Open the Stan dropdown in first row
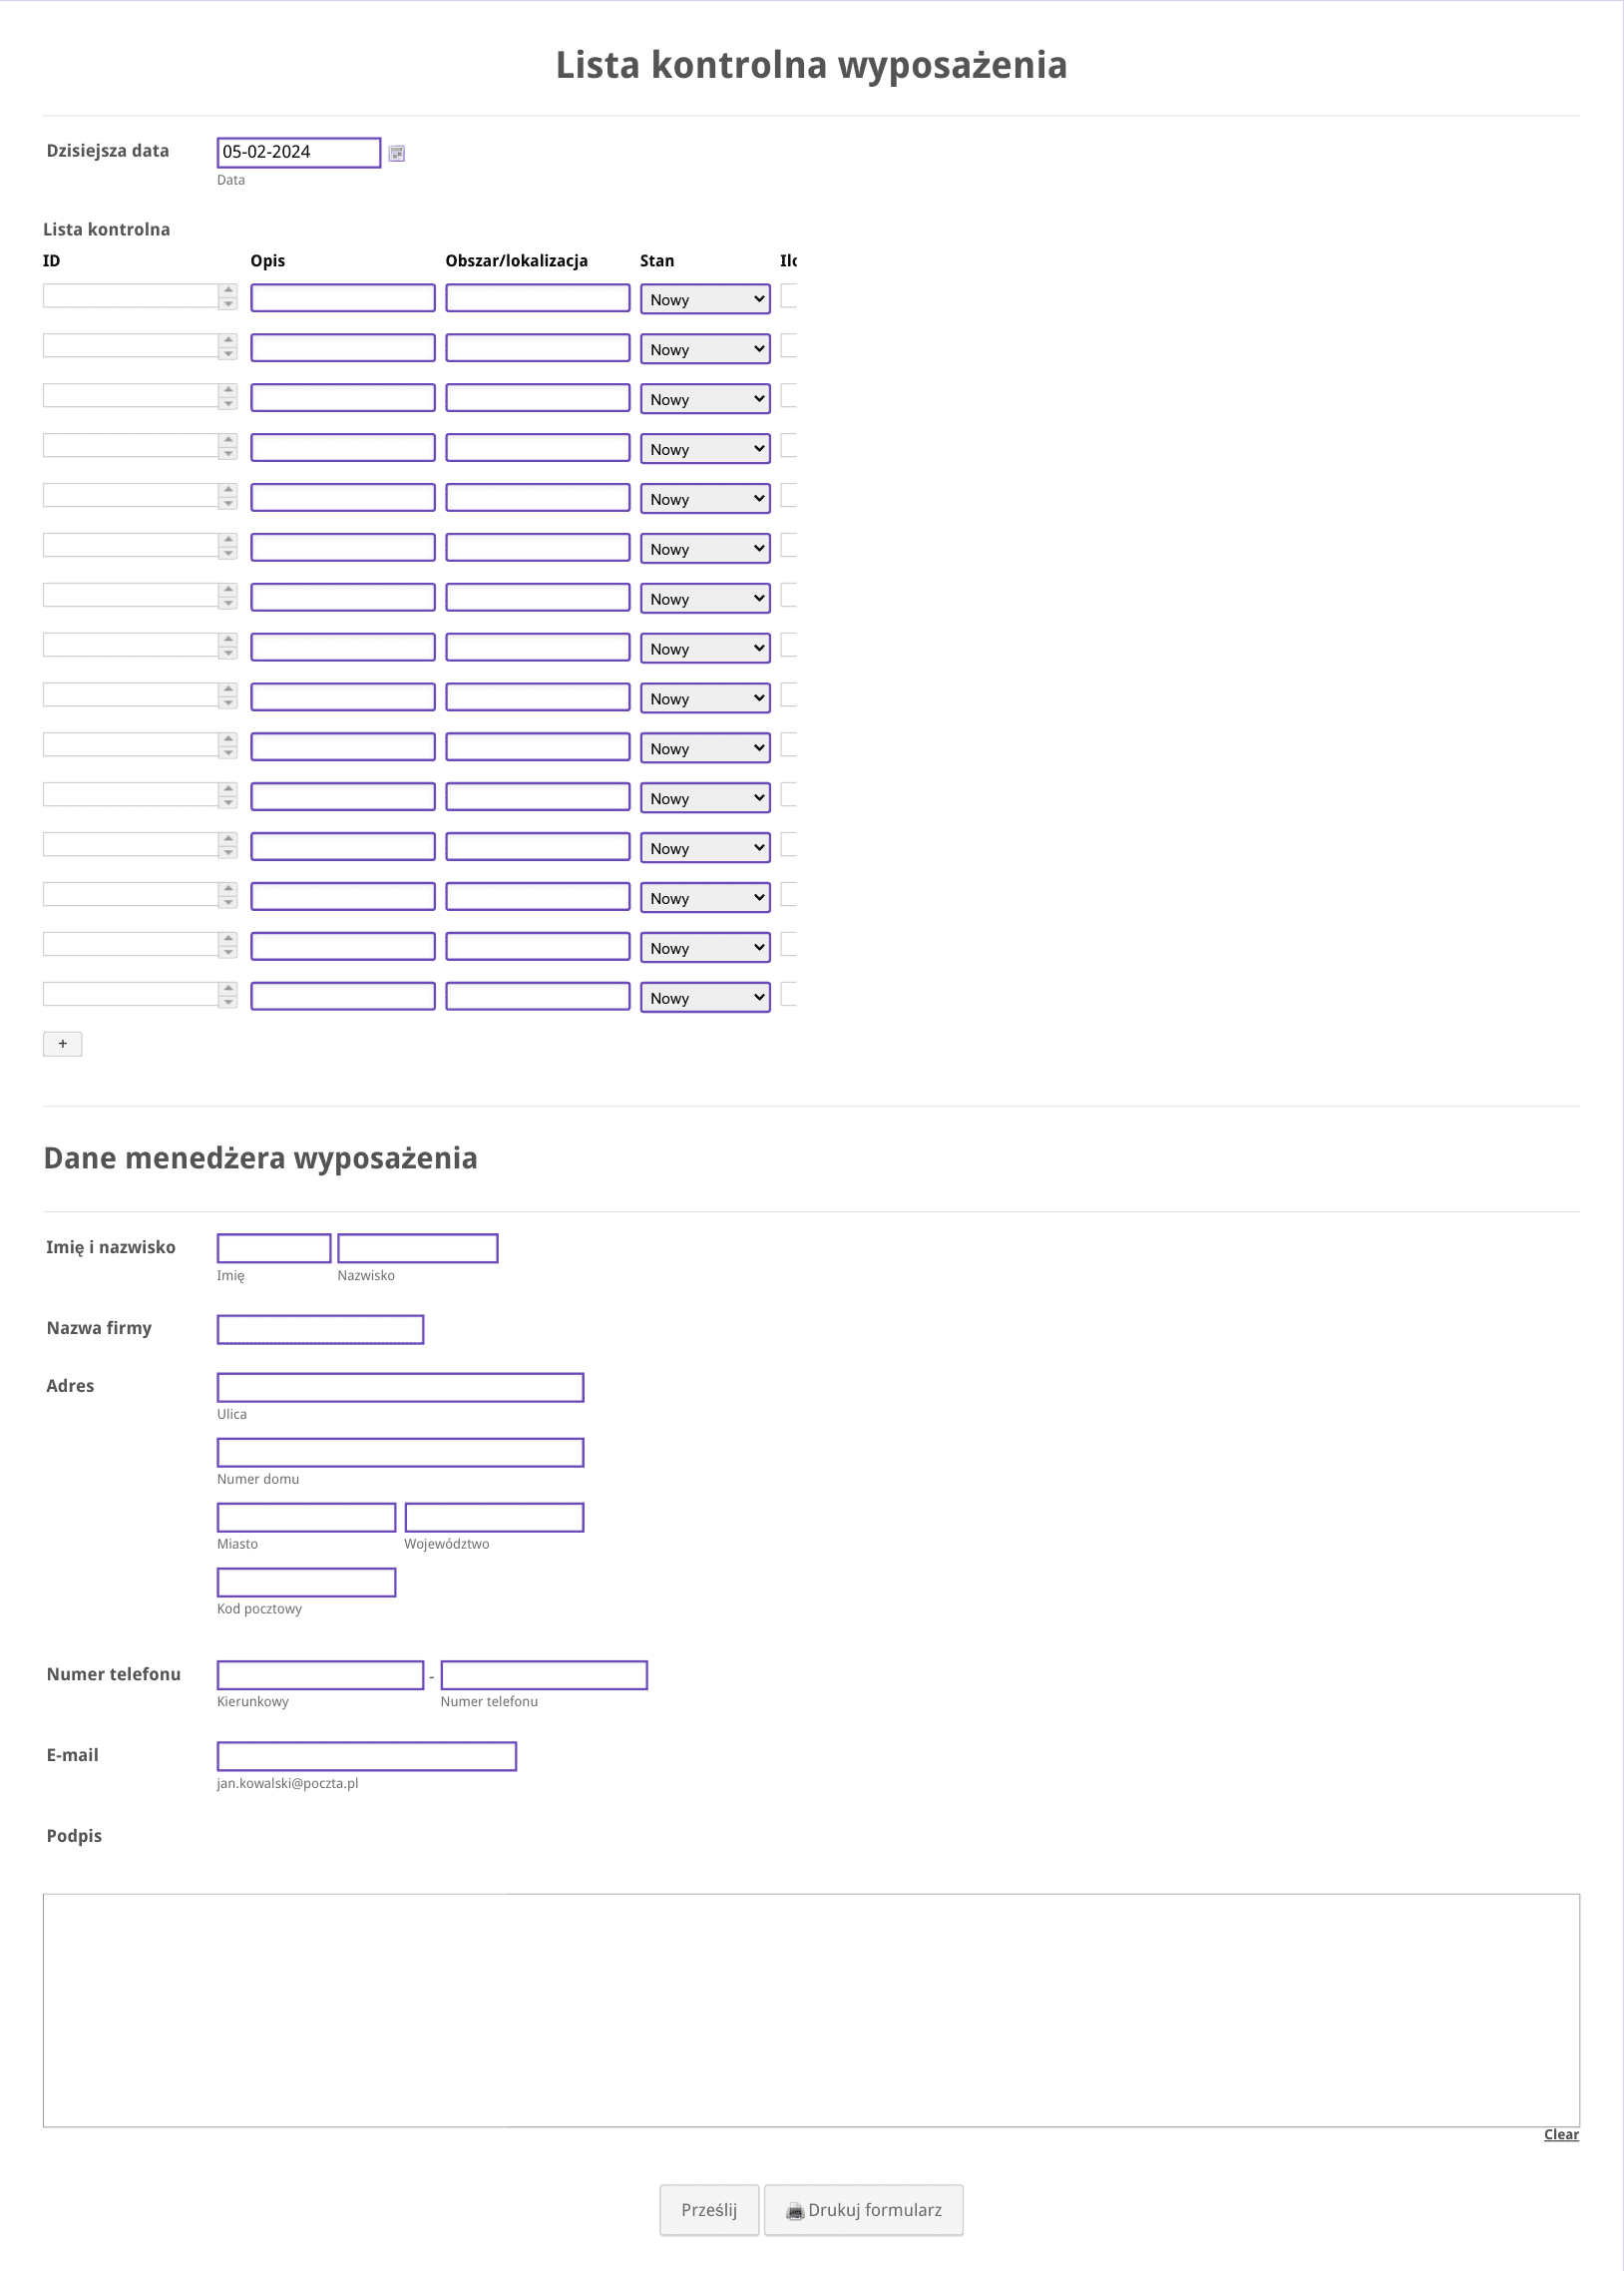 pyautogui.click(x=705, y=299)
